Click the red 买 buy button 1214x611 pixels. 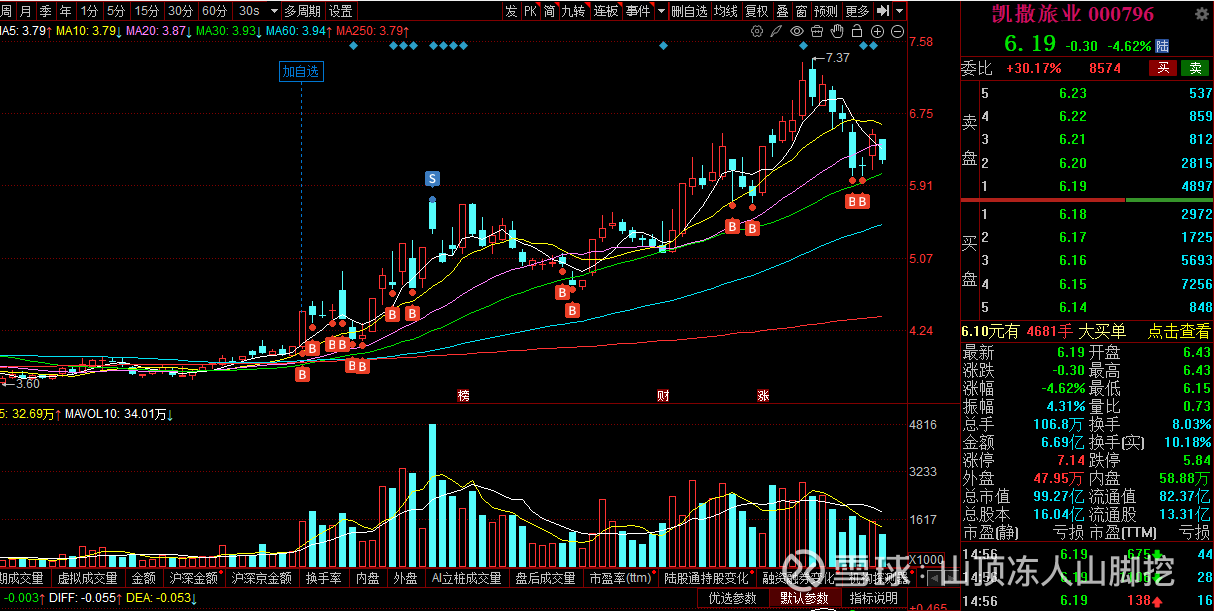pos(1163,68)
